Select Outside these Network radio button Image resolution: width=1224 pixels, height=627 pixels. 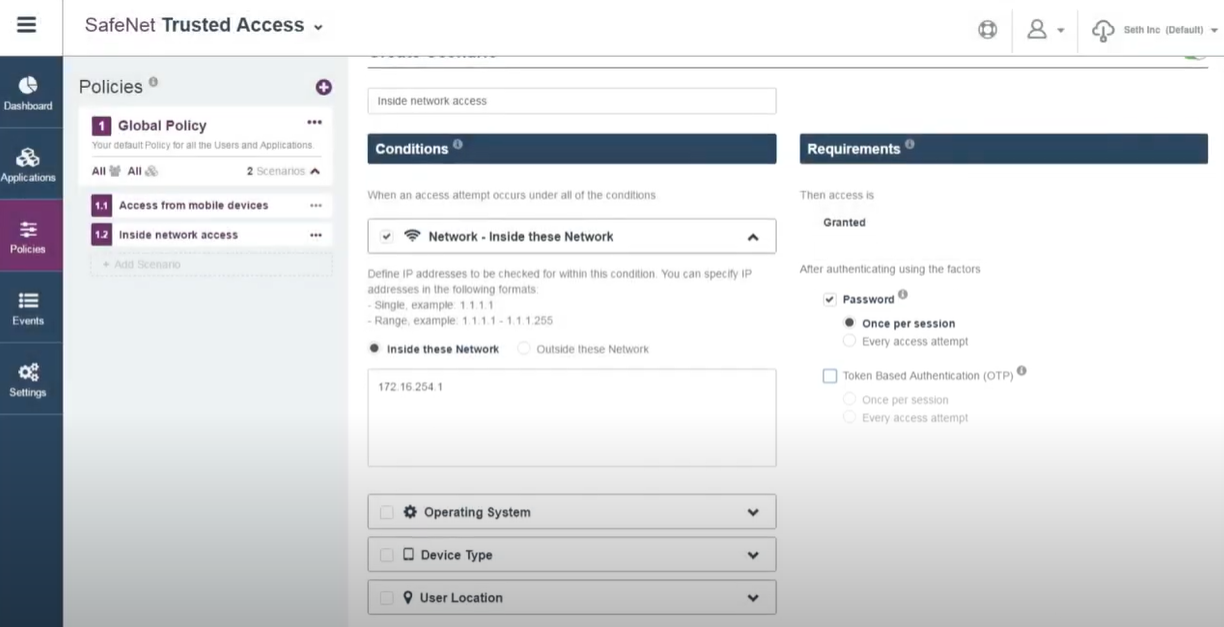523,348
